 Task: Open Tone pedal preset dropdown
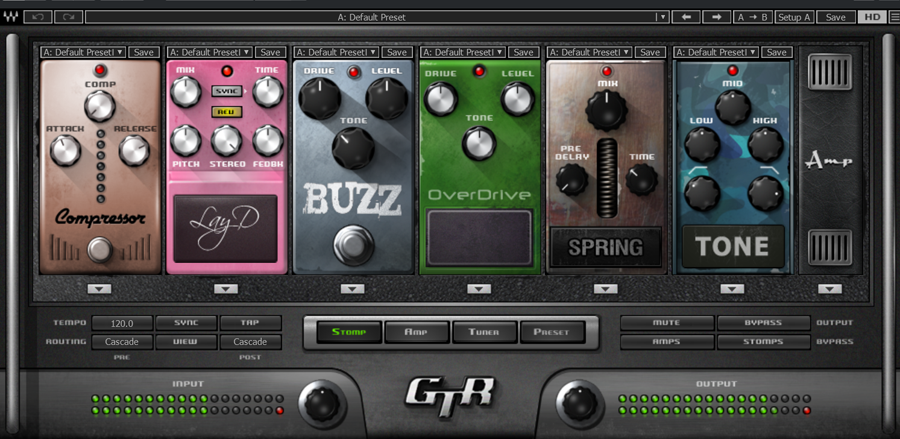click(716, 52)
